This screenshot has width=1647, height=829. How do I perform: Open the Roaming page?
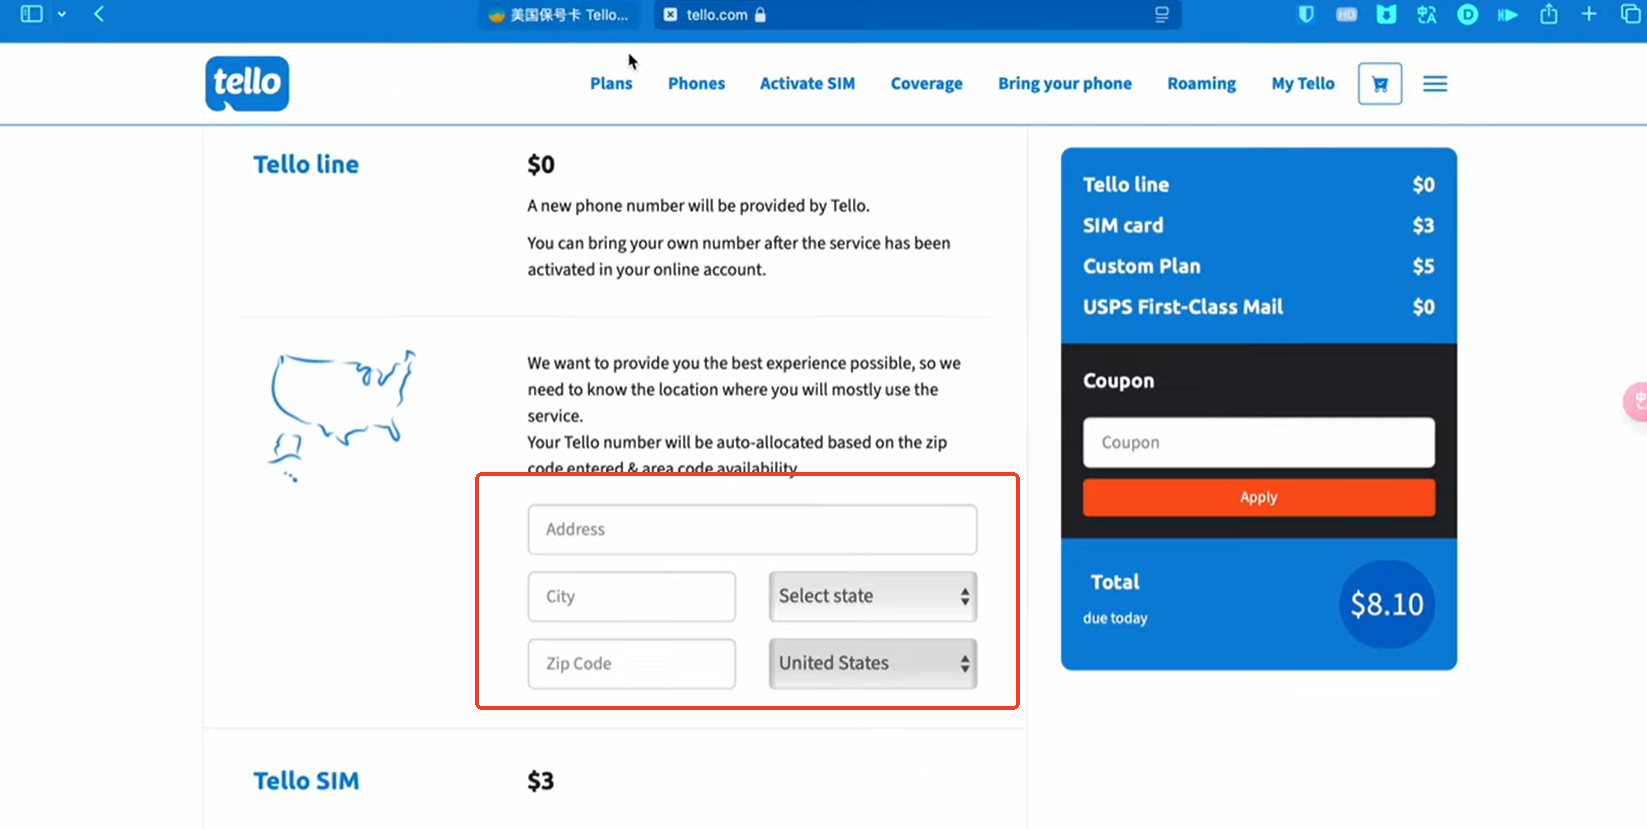[x=1201, y=84]
